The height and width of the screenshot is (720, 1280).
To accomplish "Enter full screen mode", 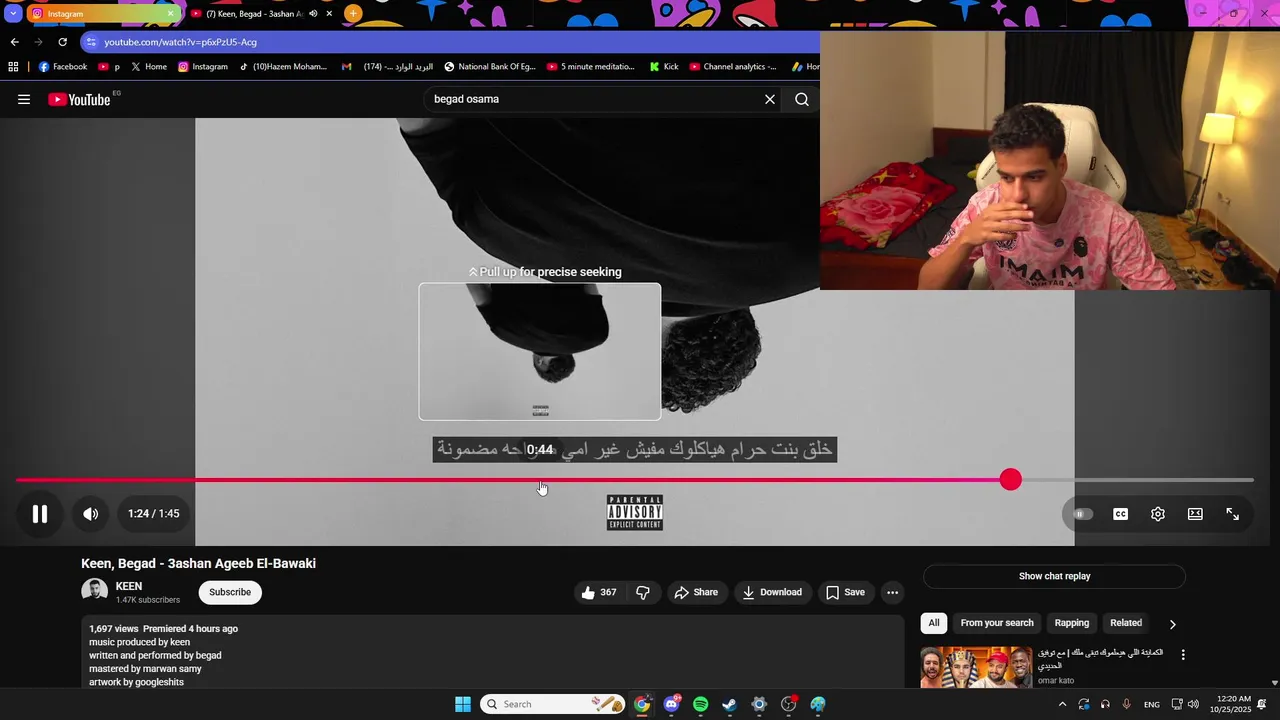I will pos(1233,514).
